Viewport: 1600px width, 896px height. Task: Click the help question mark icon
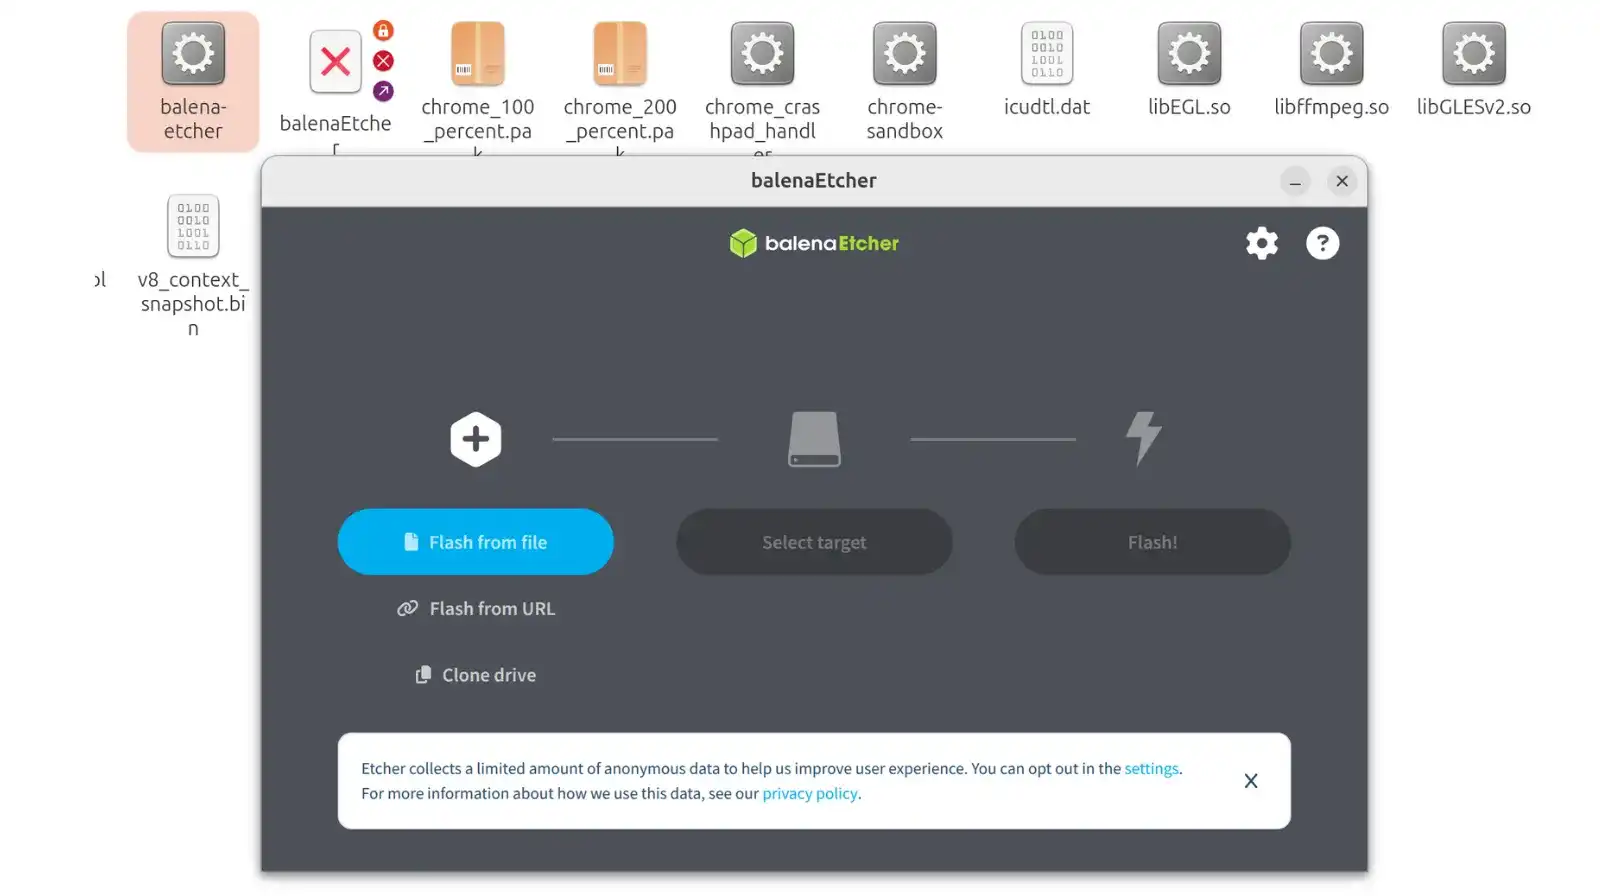tap(1322, 243)
